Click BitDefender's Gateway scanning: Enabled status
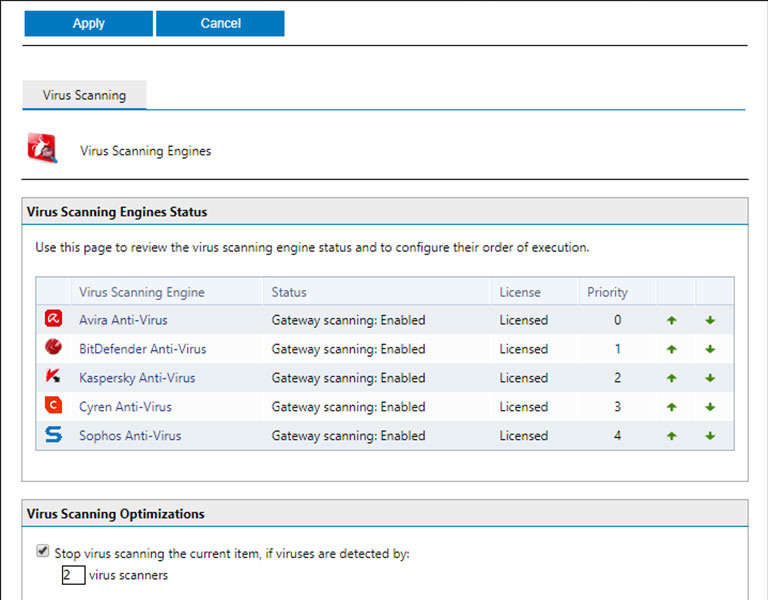Image resolution: width=768 pixels, height=600 pixels. pyautogui.click(x=348, y=349)
